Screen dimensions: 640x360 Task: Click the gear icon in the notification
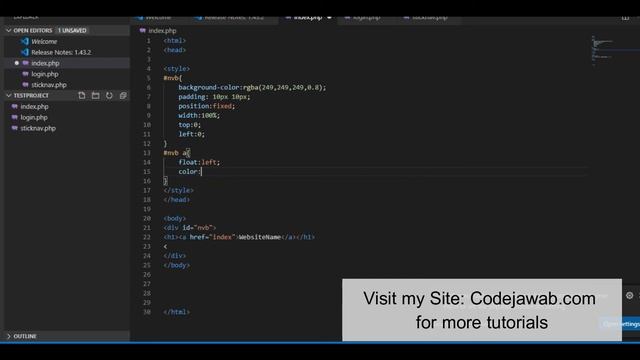[629, 296]
